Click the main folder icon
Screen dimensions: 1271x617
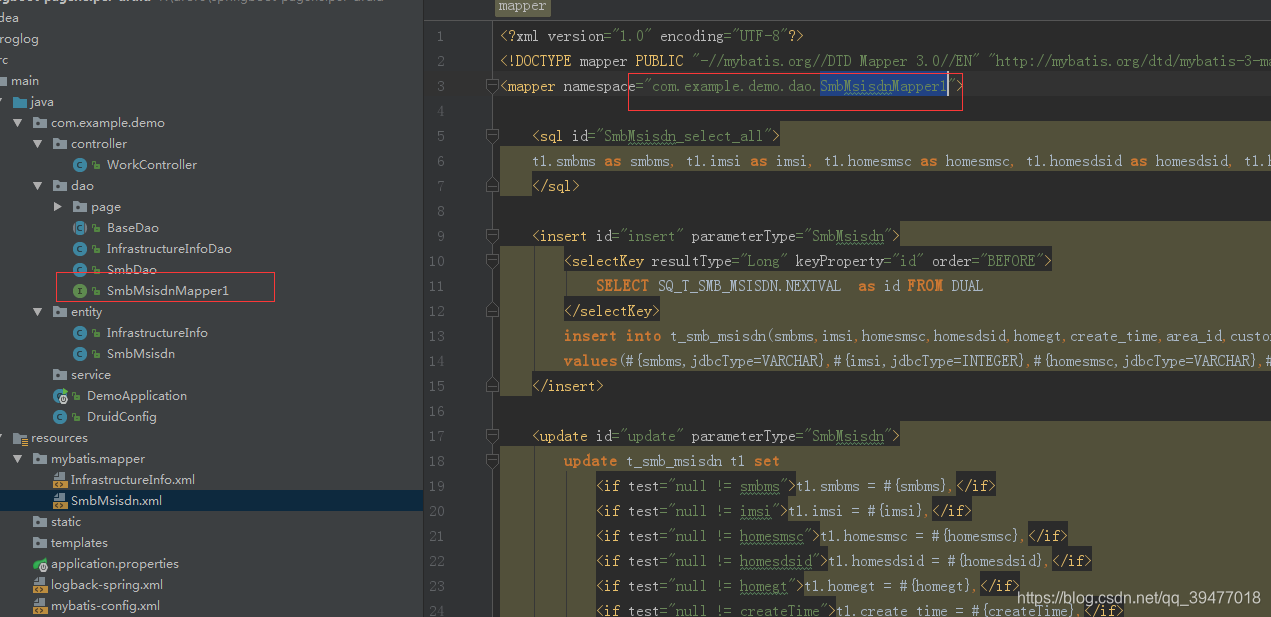[3, 81]
